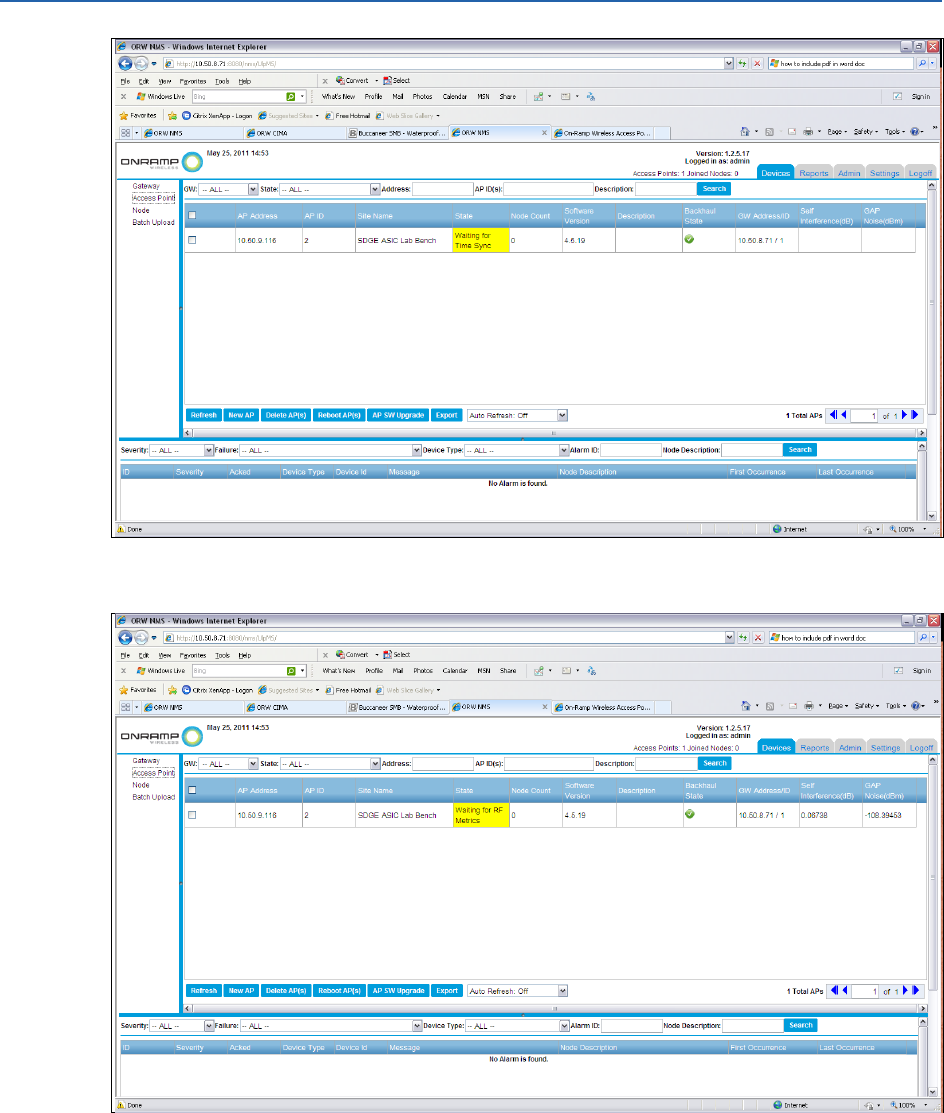The width and height of the screenshot is (944, 1113).
Task: Click the Home icon in lower window command bar
Action: coord(745,706)
